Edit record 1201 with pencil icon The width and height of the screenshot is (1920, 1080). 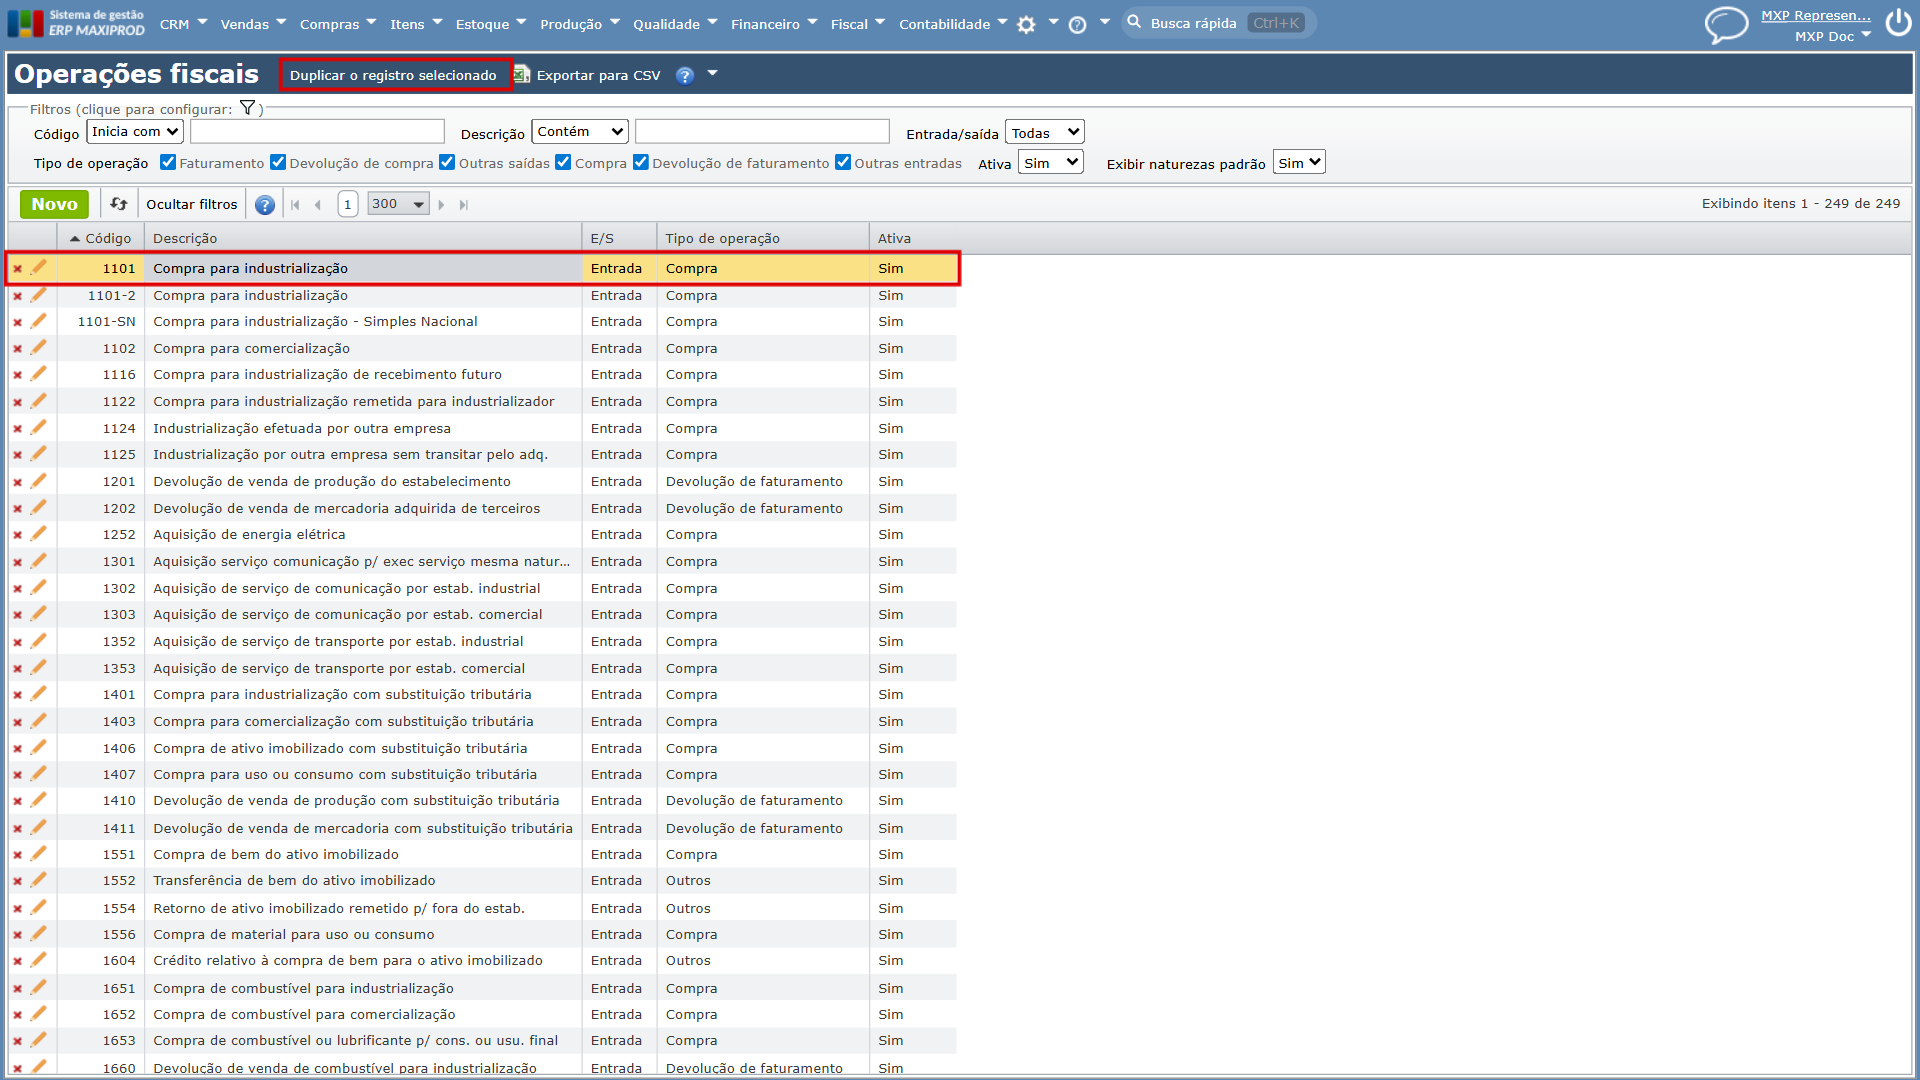(x=38, y=481)
